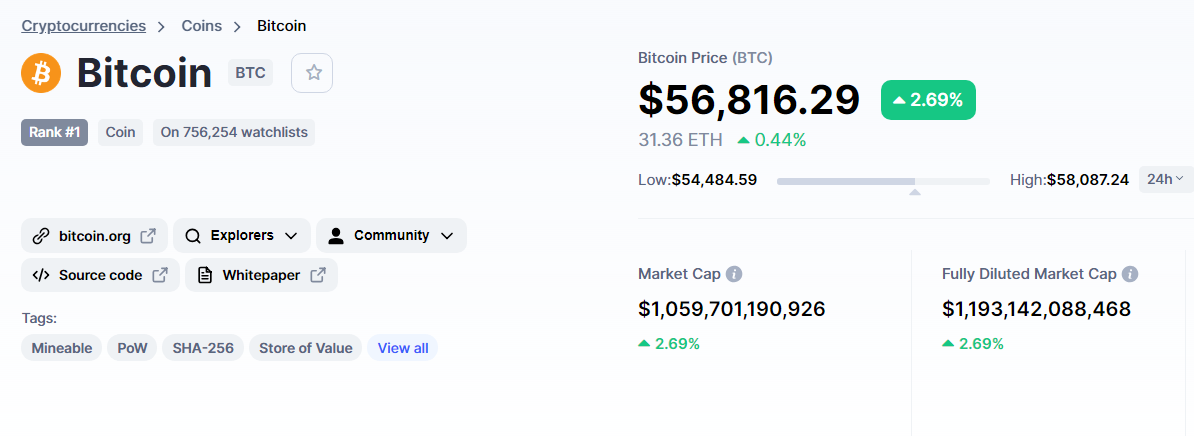Click the bitcoin.org chain link icon
1194x436 pixels.
click(41, 236)
